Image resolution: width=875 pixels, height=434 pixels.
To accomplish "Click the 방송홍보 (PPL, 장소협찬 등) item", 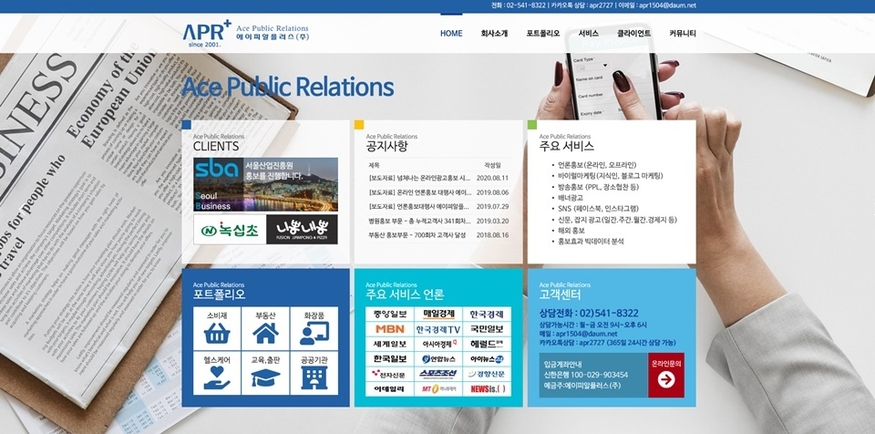I will pyautogui.click(x=598, y=187).
